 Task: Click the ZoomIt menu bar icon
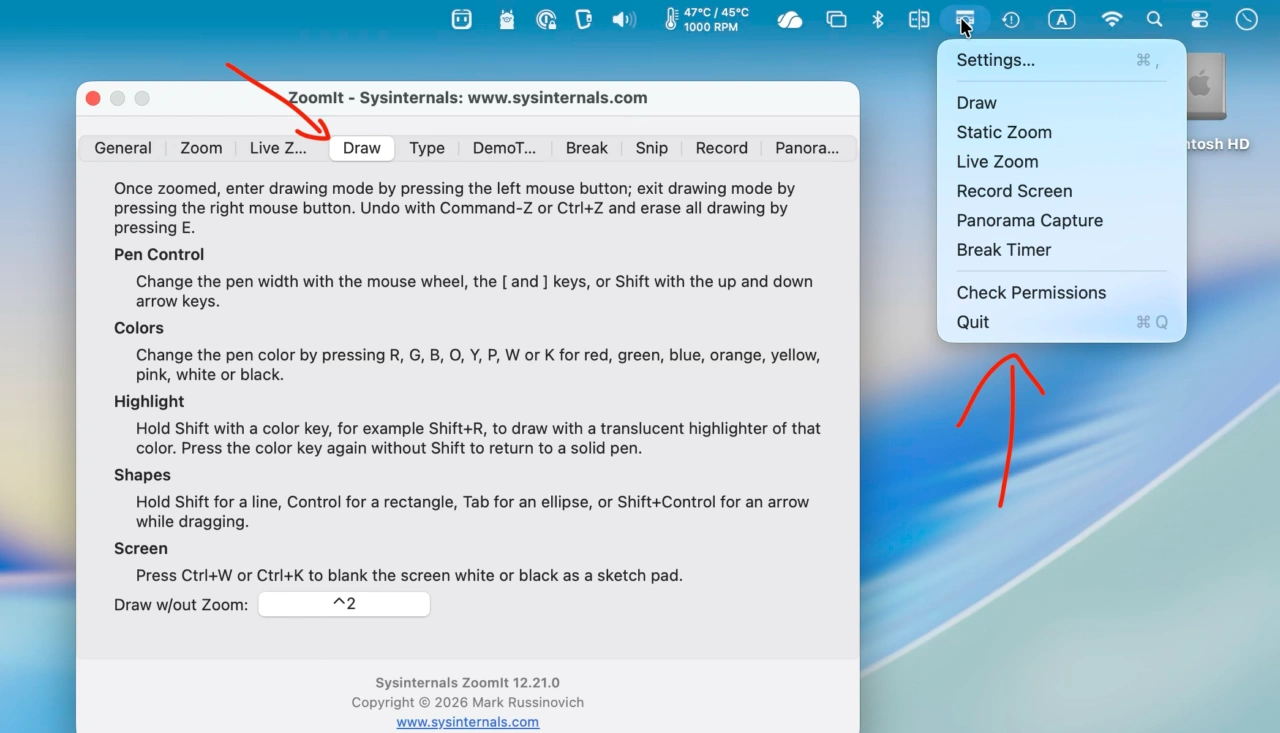click(x=965, y=20)
